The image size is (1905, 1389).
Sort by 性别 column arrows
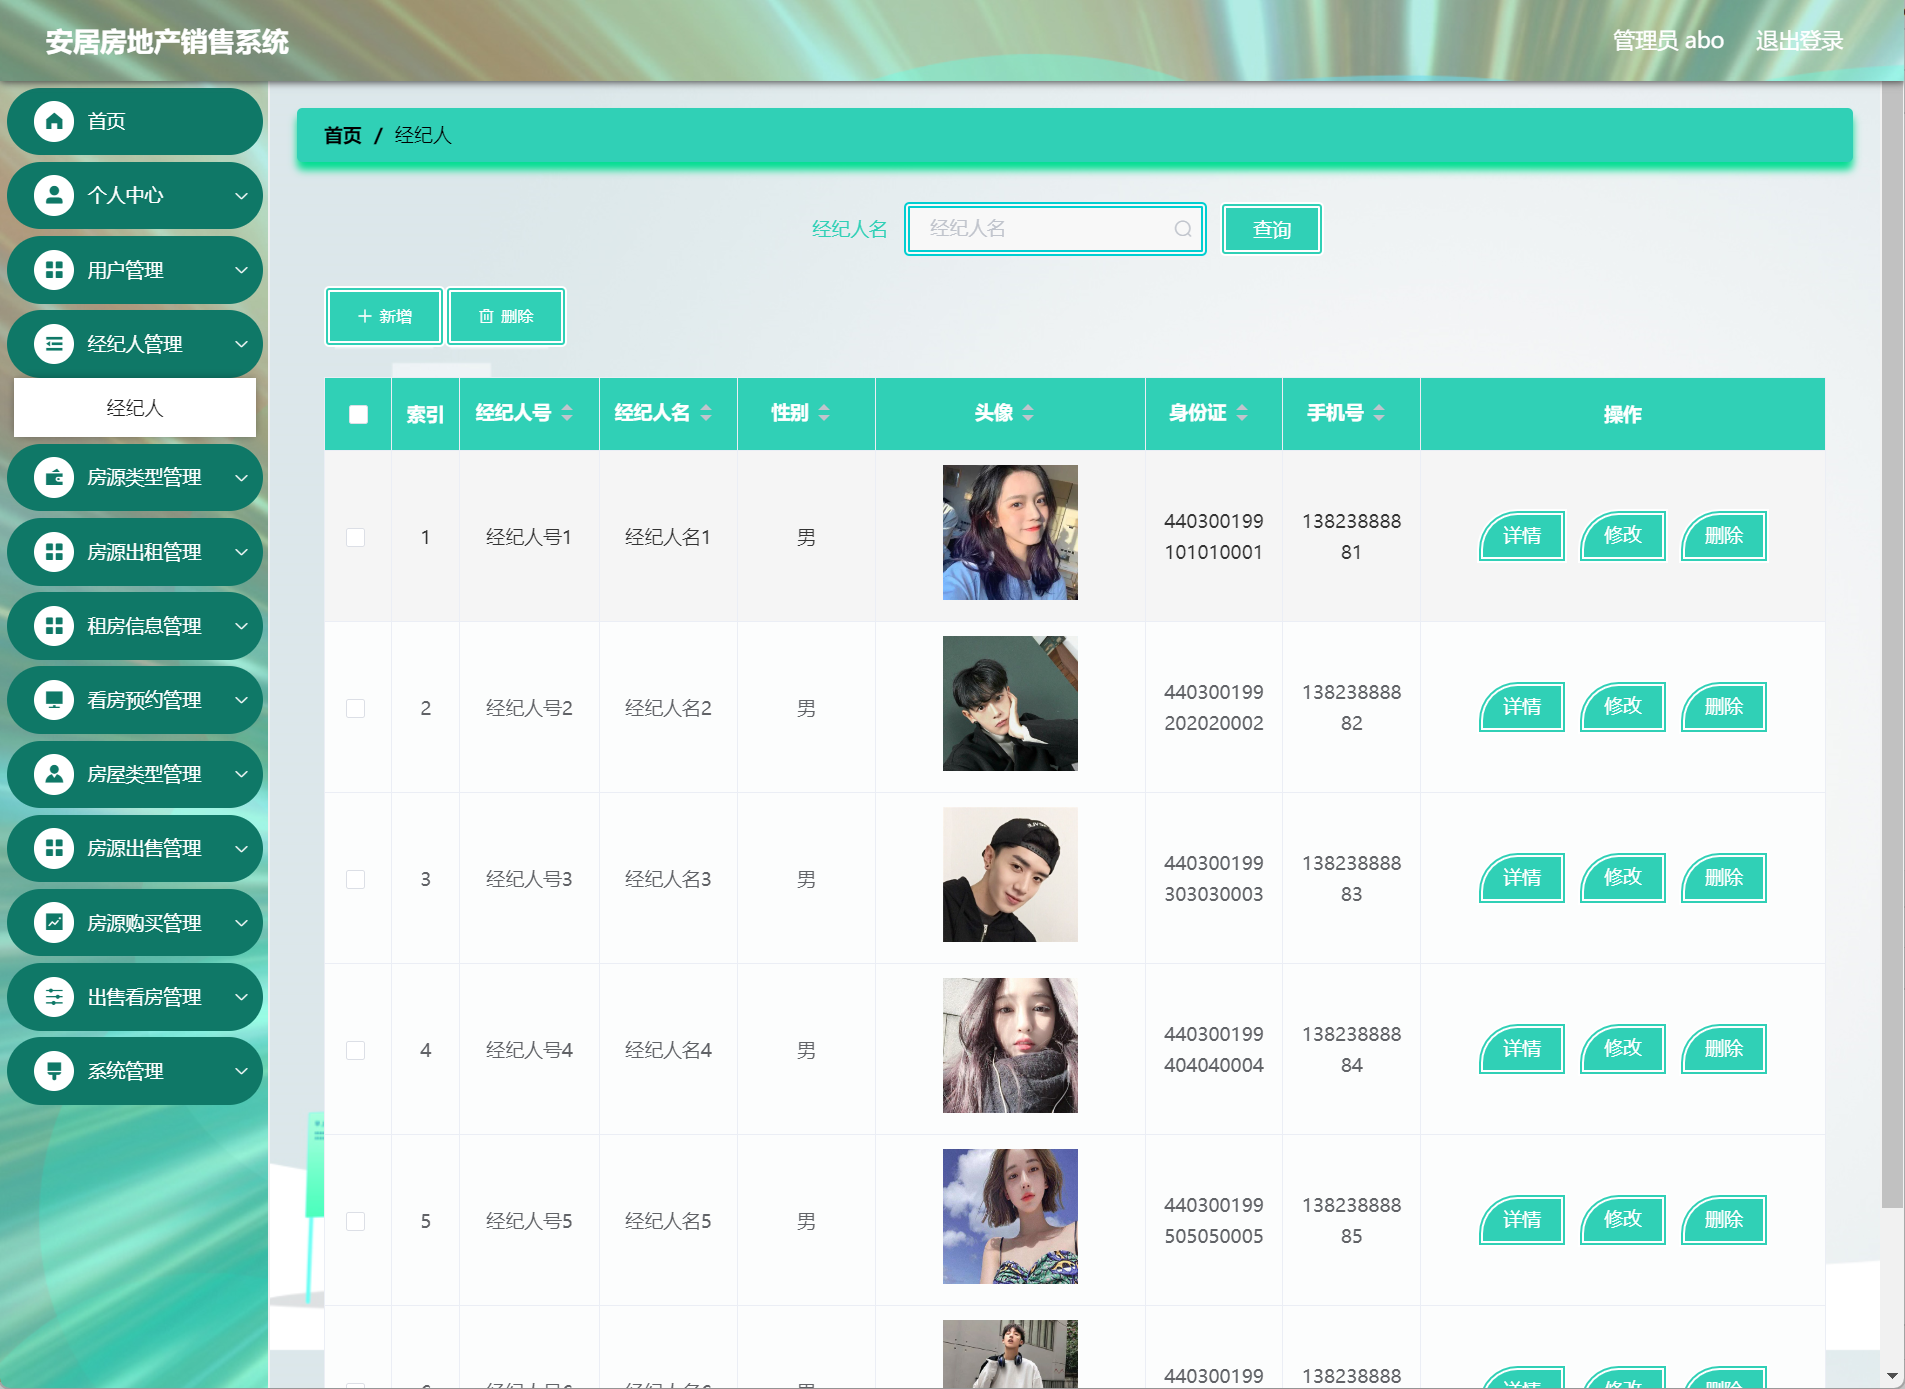(824, 413)
